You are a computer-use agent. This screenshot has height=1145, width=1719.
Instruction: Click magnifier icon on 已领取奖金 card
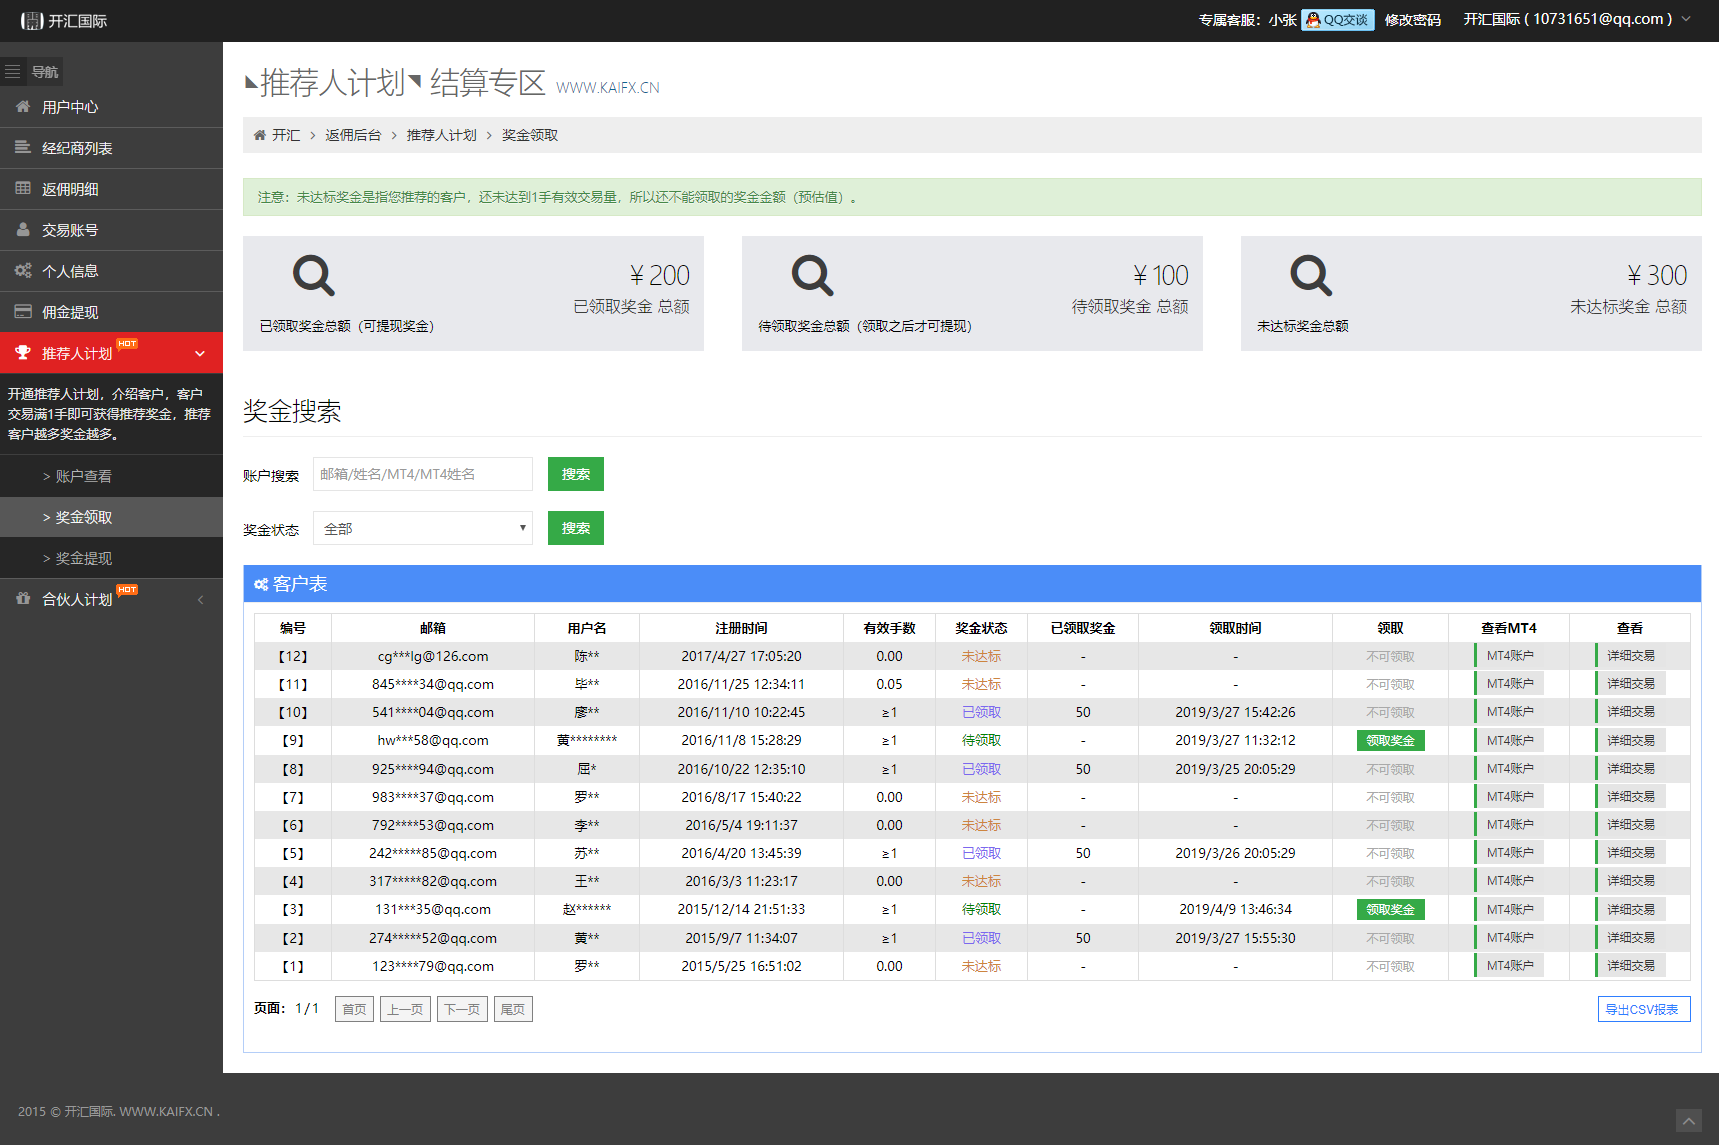[x=313, y=275]
